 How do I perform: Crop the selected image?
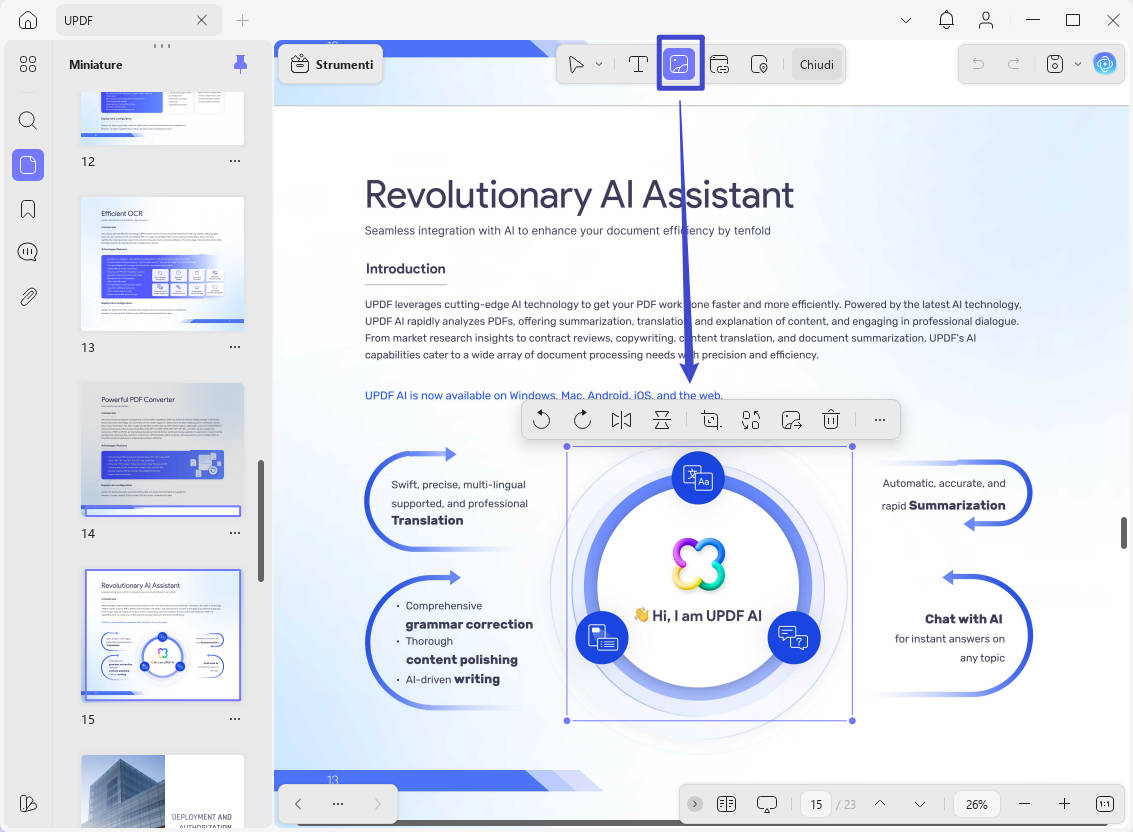(711, 419)
